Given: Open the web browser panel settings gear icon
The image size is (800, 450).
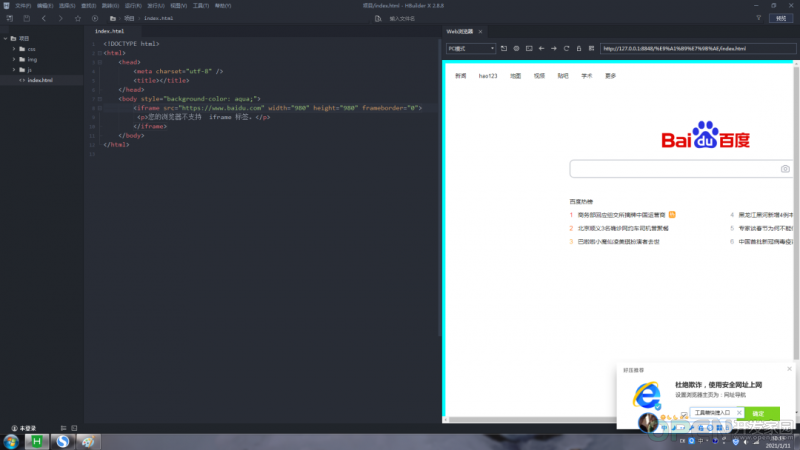Looking at the screenshot, I should (516, 48).
